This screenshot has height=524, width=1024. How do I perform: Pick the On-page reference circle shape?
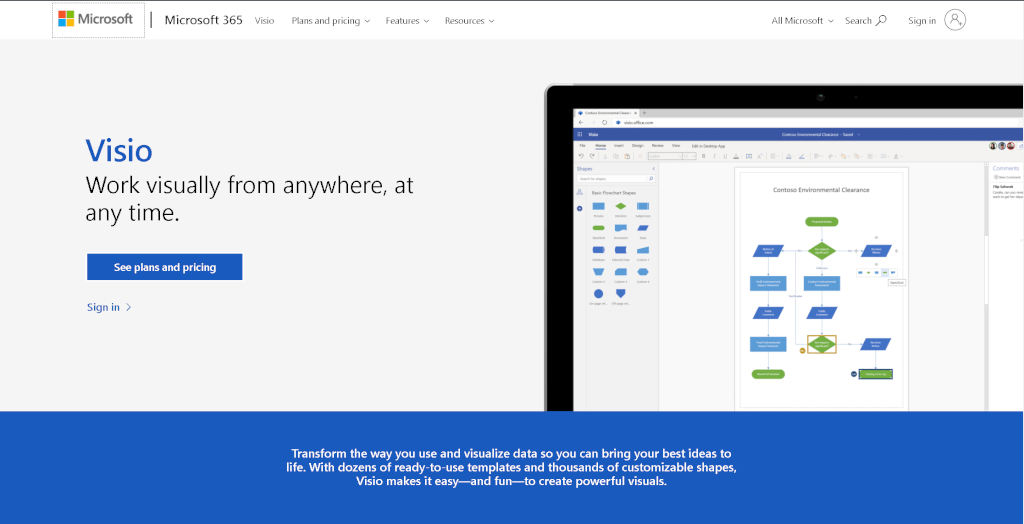(598, 294)
